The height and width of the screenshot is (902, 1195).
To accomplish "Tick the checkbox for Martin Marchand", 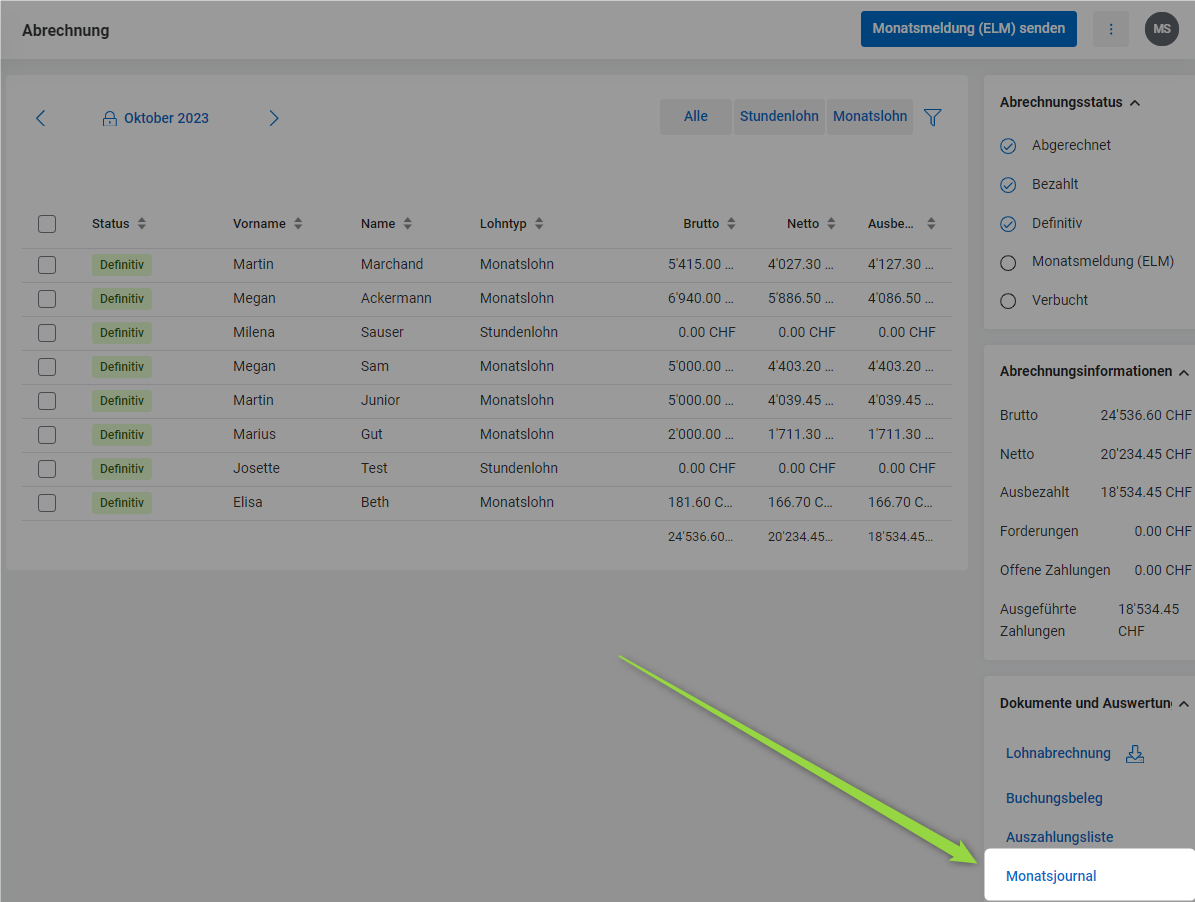I will [x=47, y=265].
